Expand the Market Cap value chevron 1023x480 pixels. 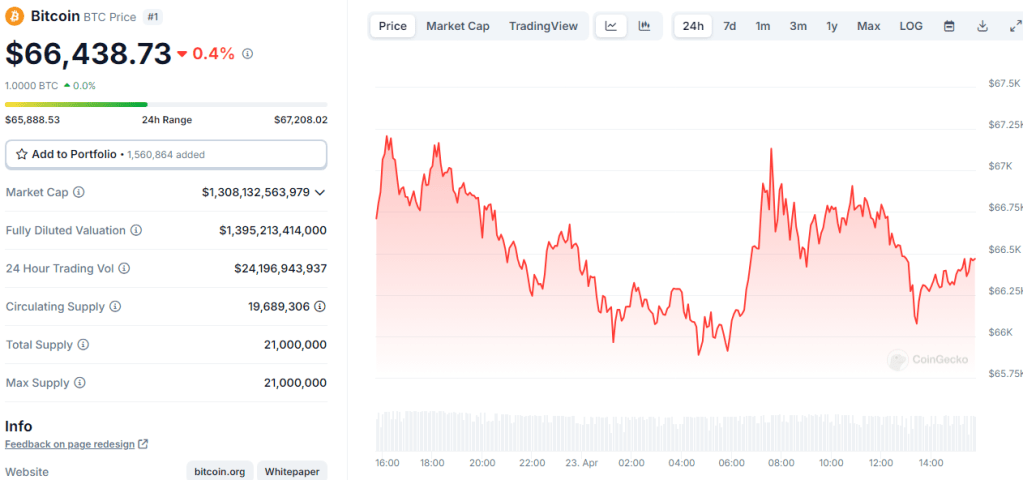point(320,192)
